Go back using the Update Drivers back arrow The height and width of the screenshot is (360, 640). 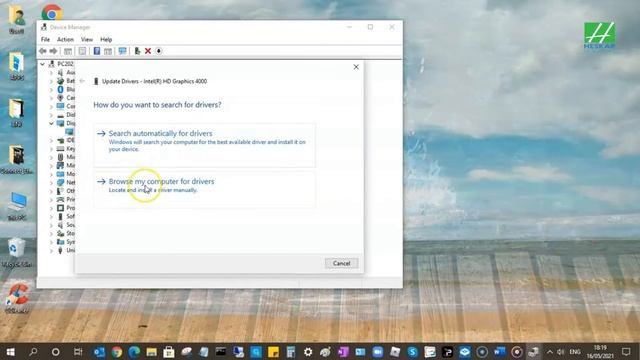[x=82, y=81]
